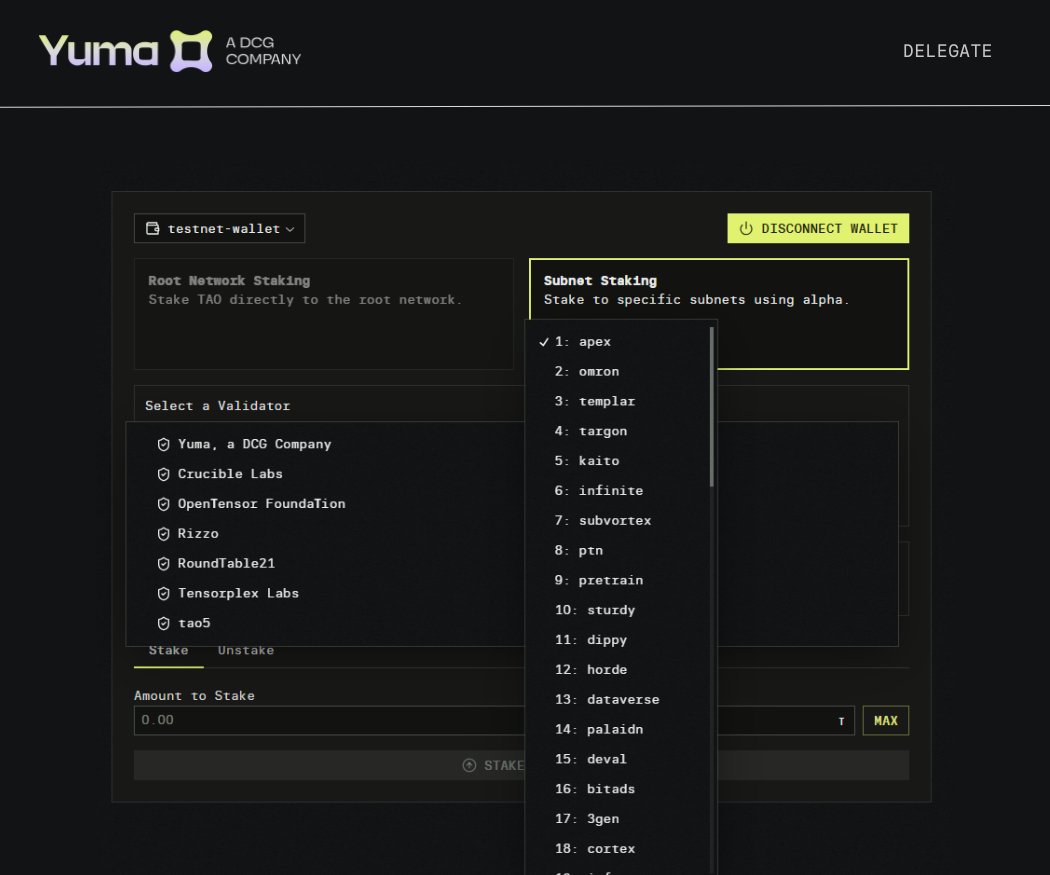Click shield icon next to RoundTable21
This screenshot has height=875, width=1050.
click(163, 564)
